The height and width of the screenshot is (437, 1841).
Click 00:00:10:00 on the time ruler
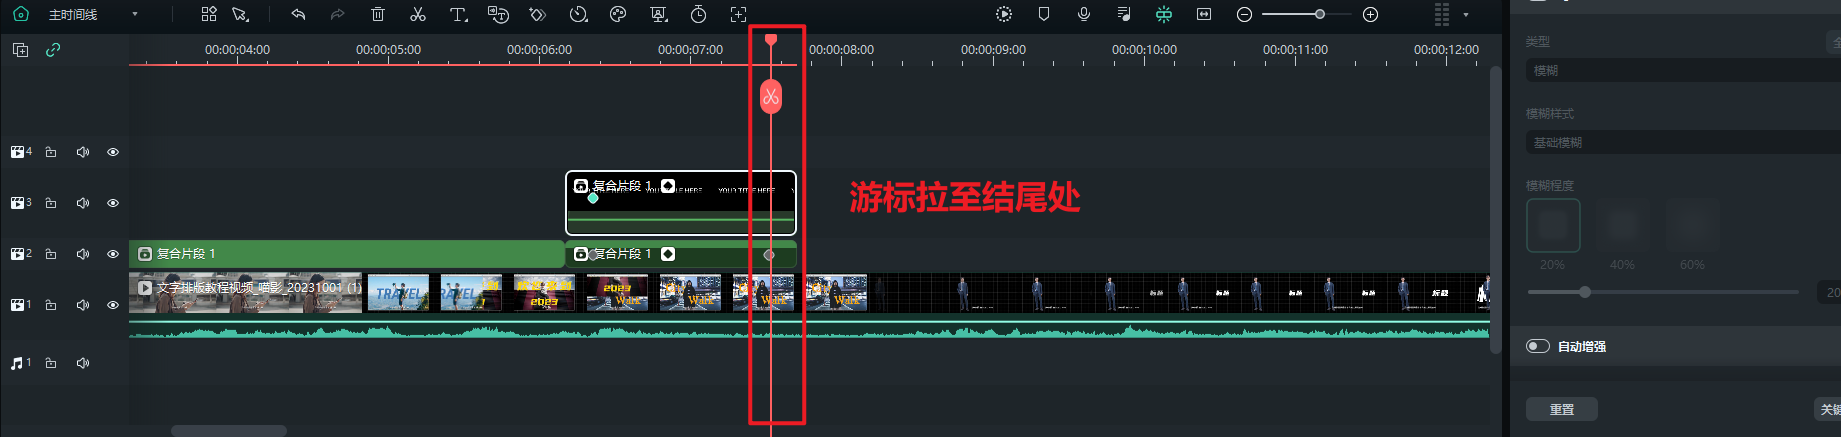tap(1144, 49)
